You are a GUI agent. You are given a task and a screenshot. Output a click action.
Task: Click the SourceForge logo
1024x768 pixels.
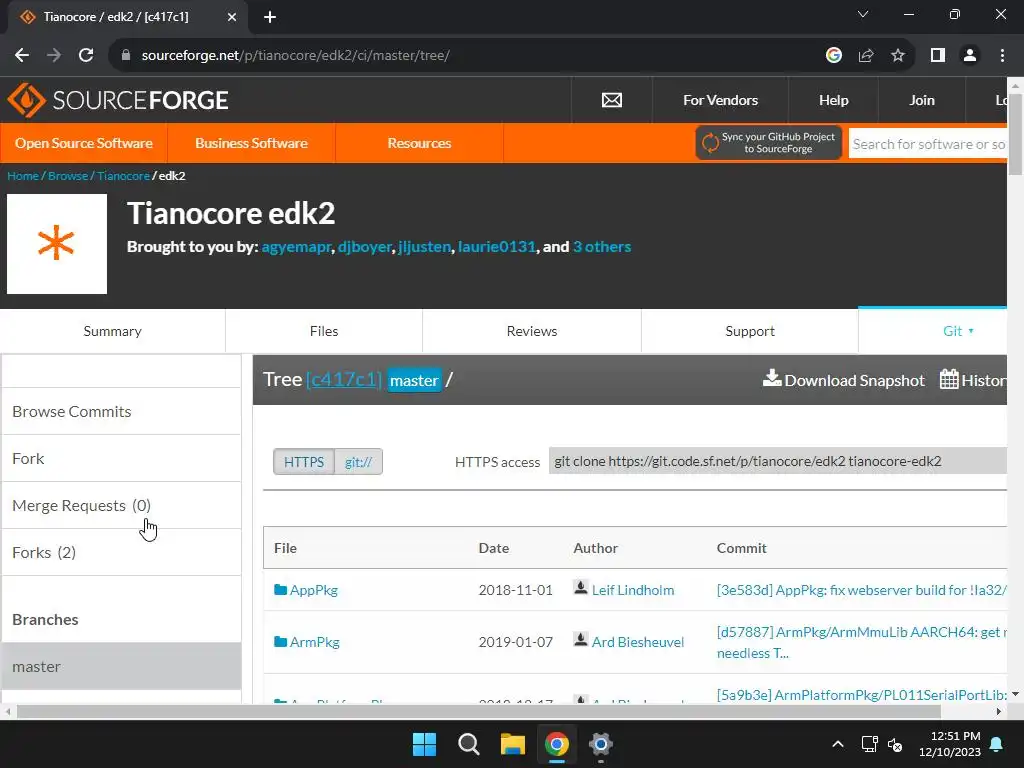[x=118, y=100]
